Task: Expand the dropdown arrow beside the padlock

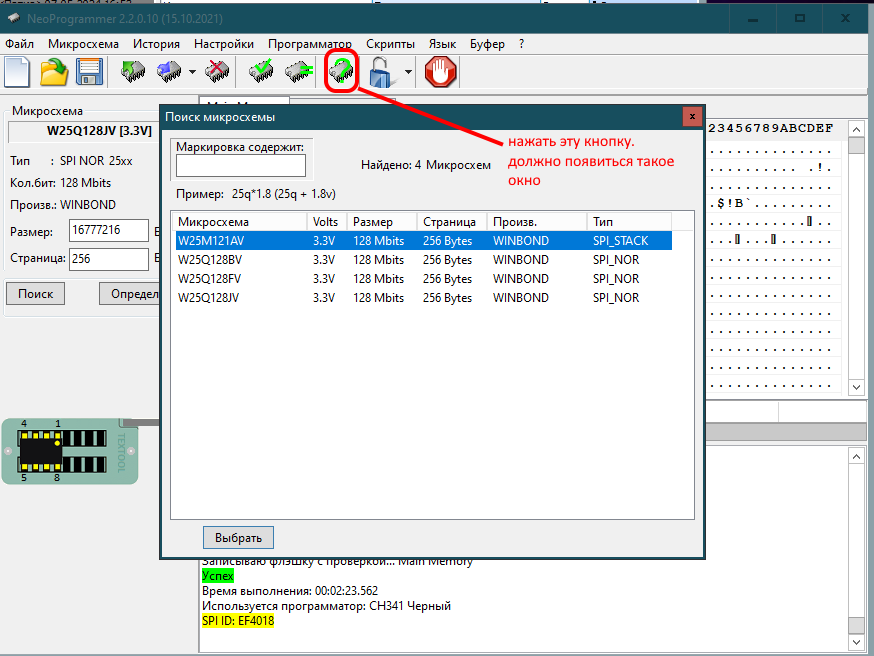Action: point(408,72)
